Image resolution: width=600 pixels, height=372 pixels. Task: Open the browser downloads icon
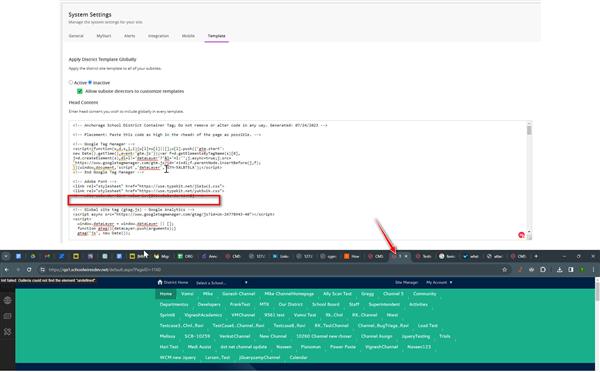point(559,270)
